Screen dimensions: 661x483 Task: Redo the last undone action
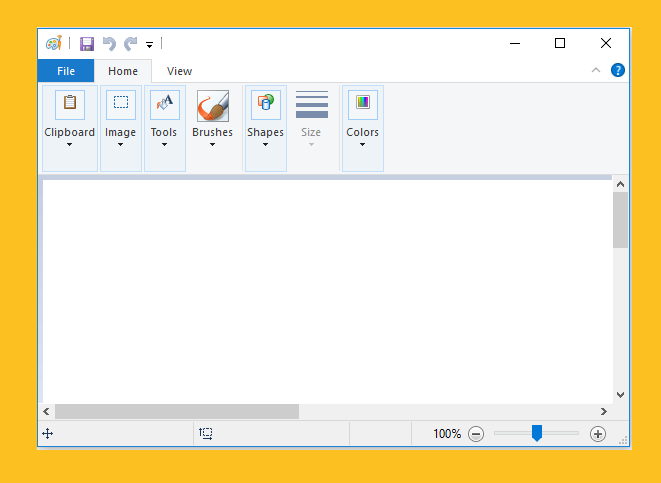point(131,44)
